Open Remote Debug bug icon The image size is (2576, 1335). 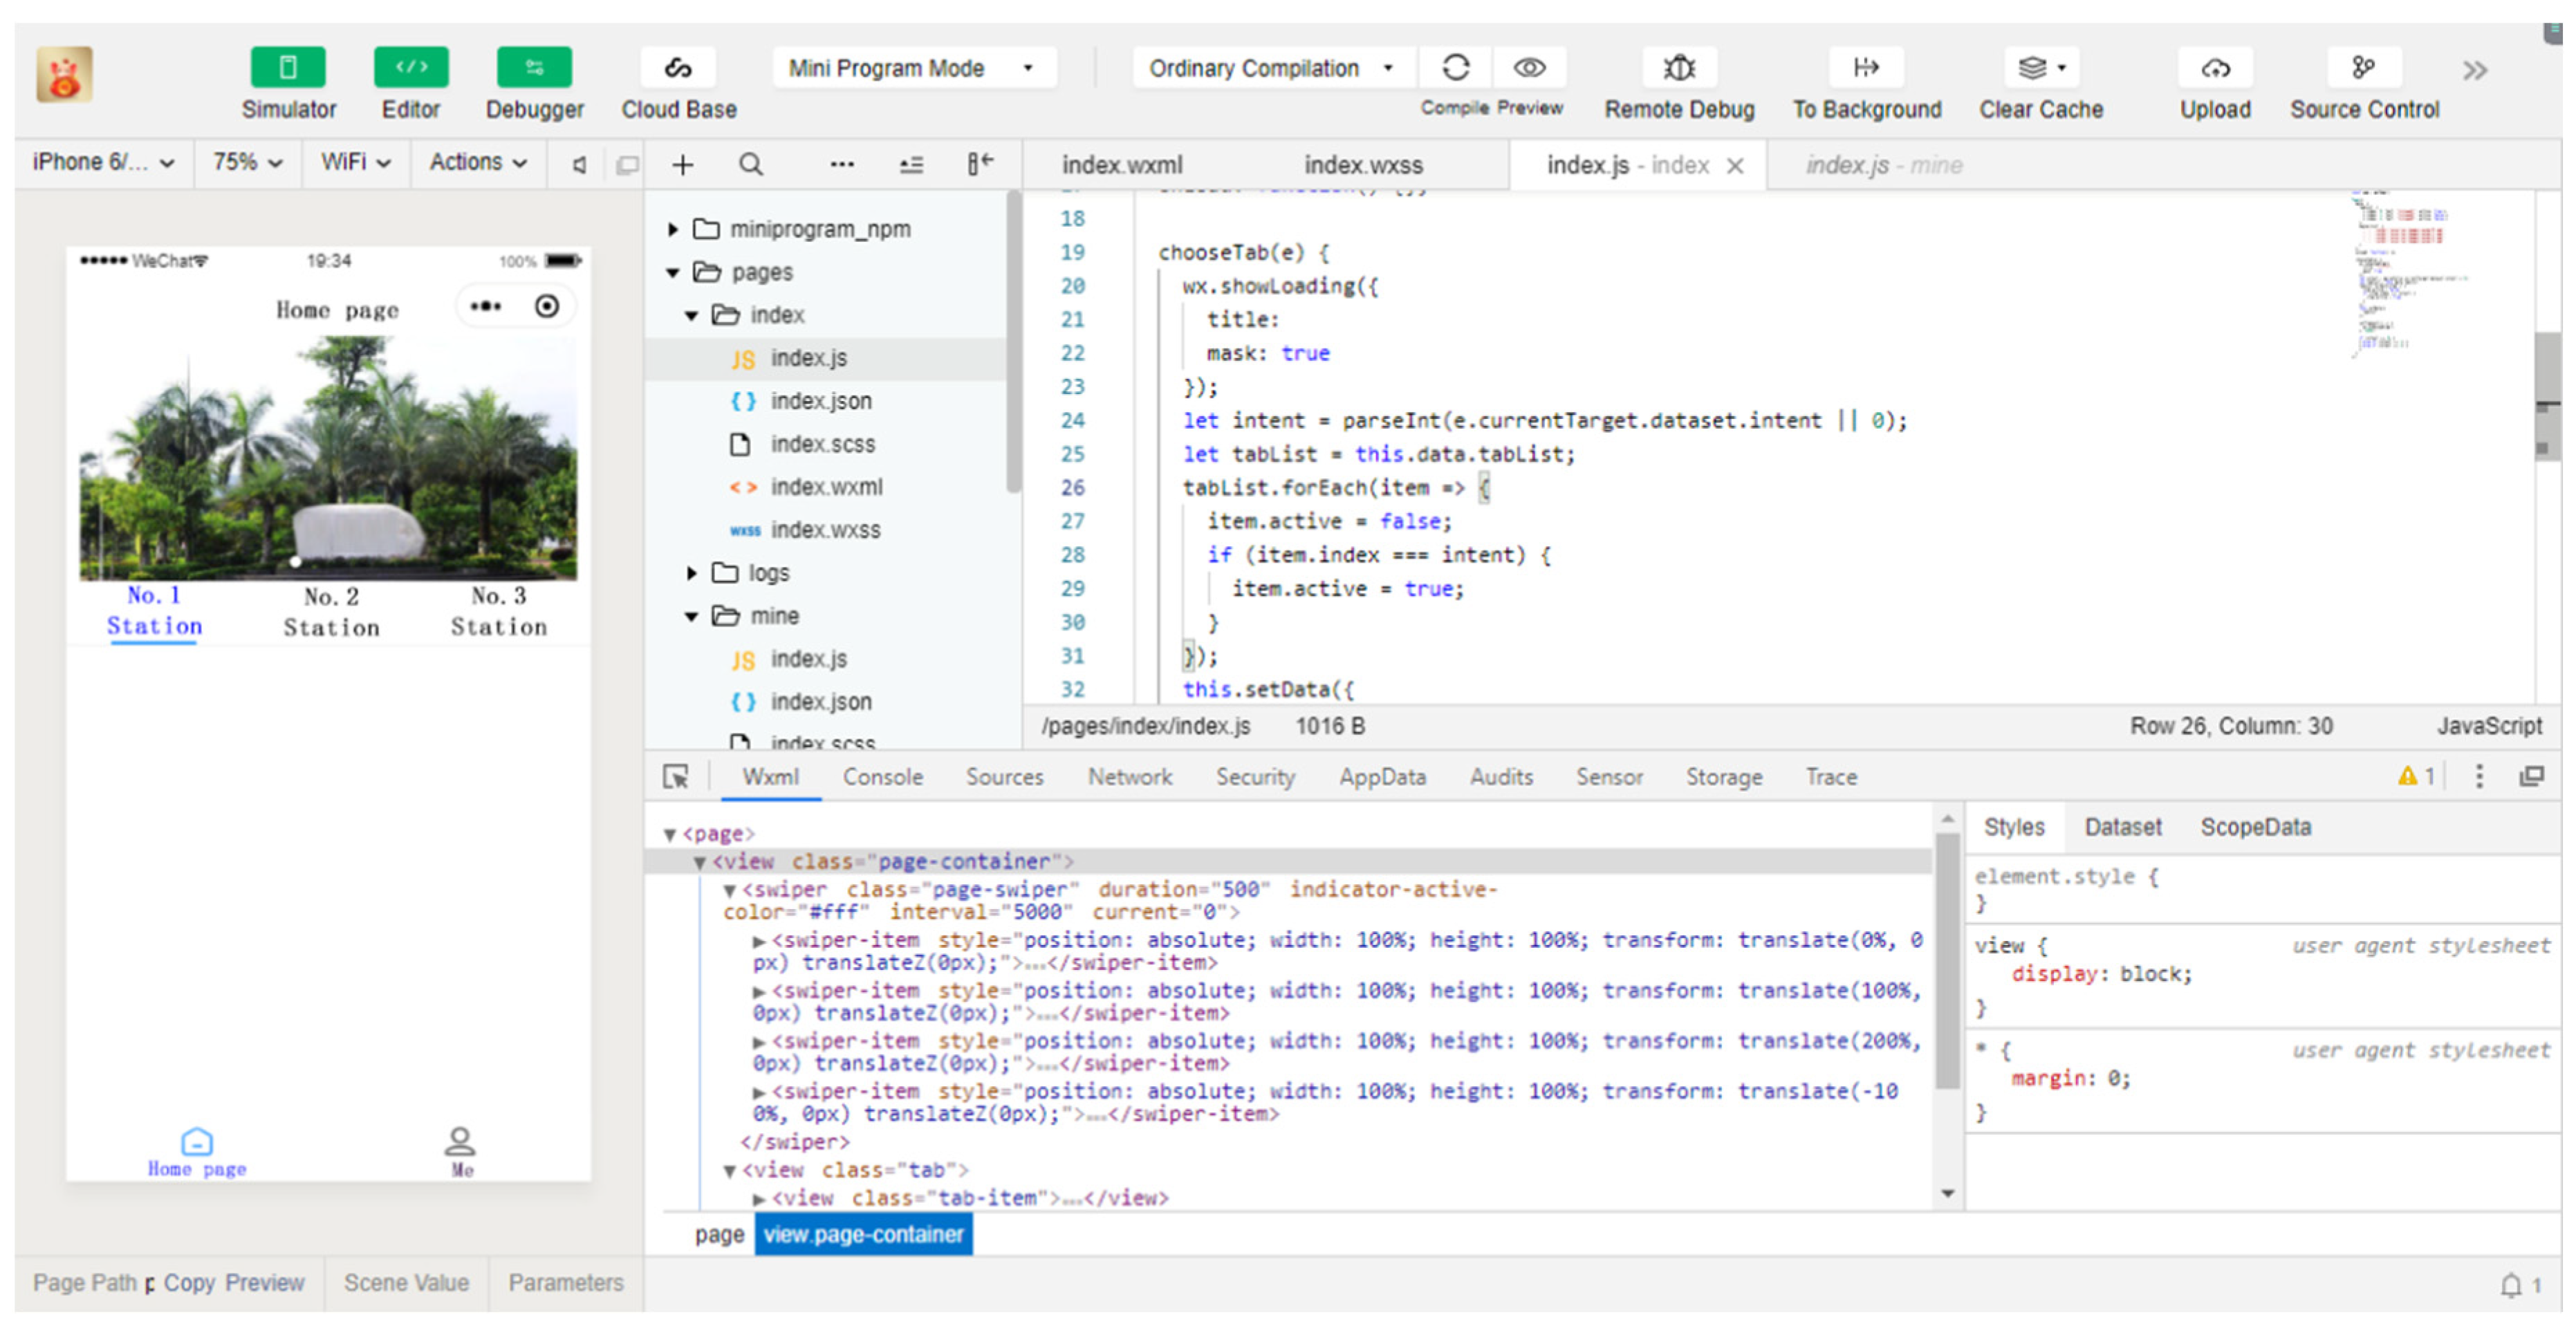(1678, 68)
